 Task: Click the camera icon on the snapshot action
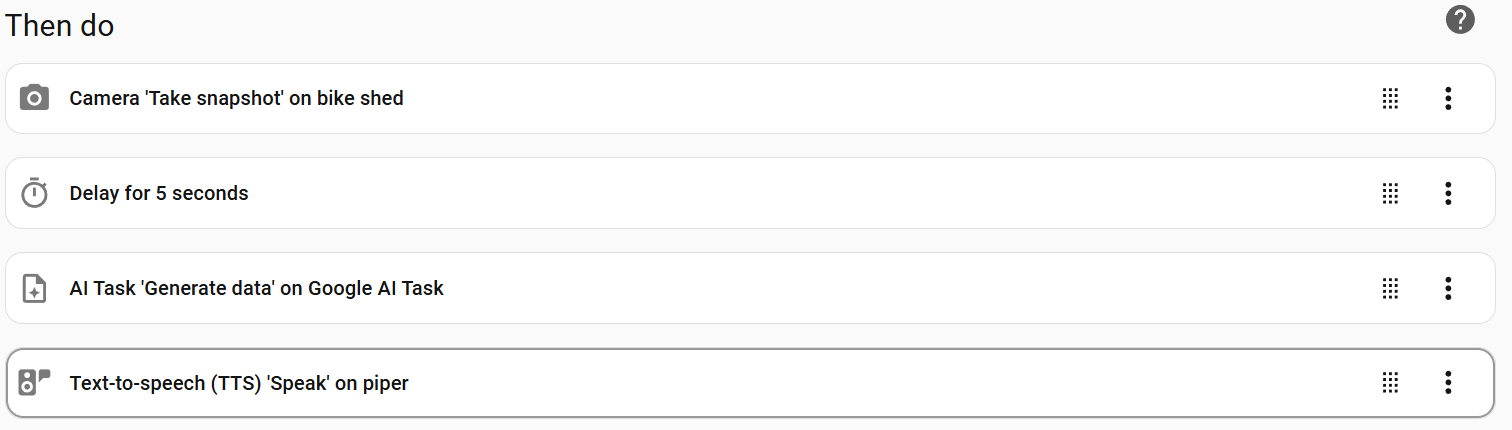[34, 98]
